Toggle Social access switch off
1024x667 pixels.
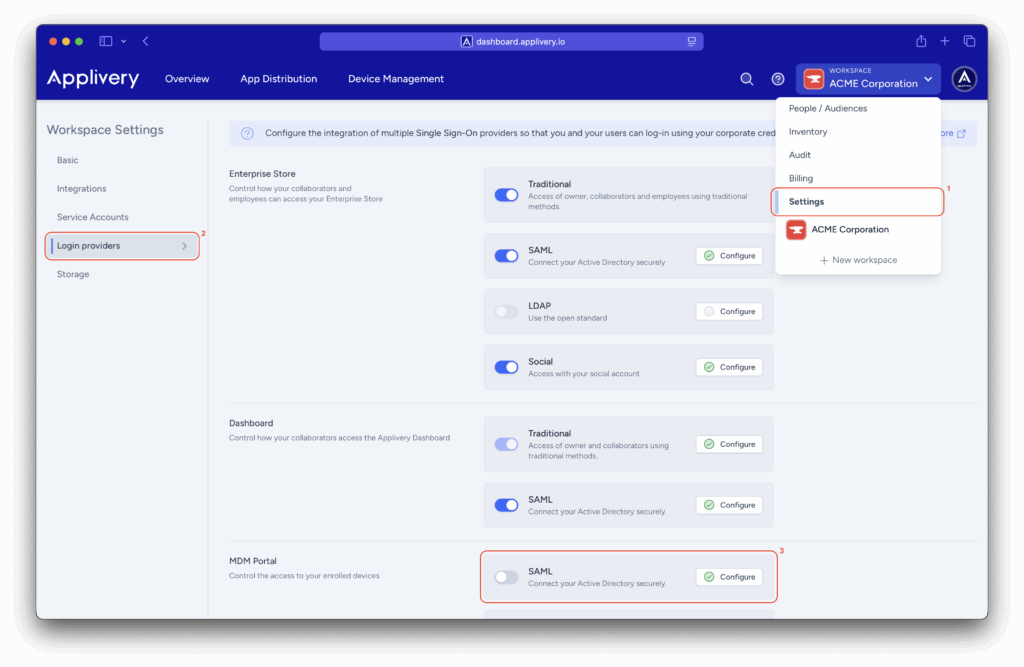tap(505, 367)
